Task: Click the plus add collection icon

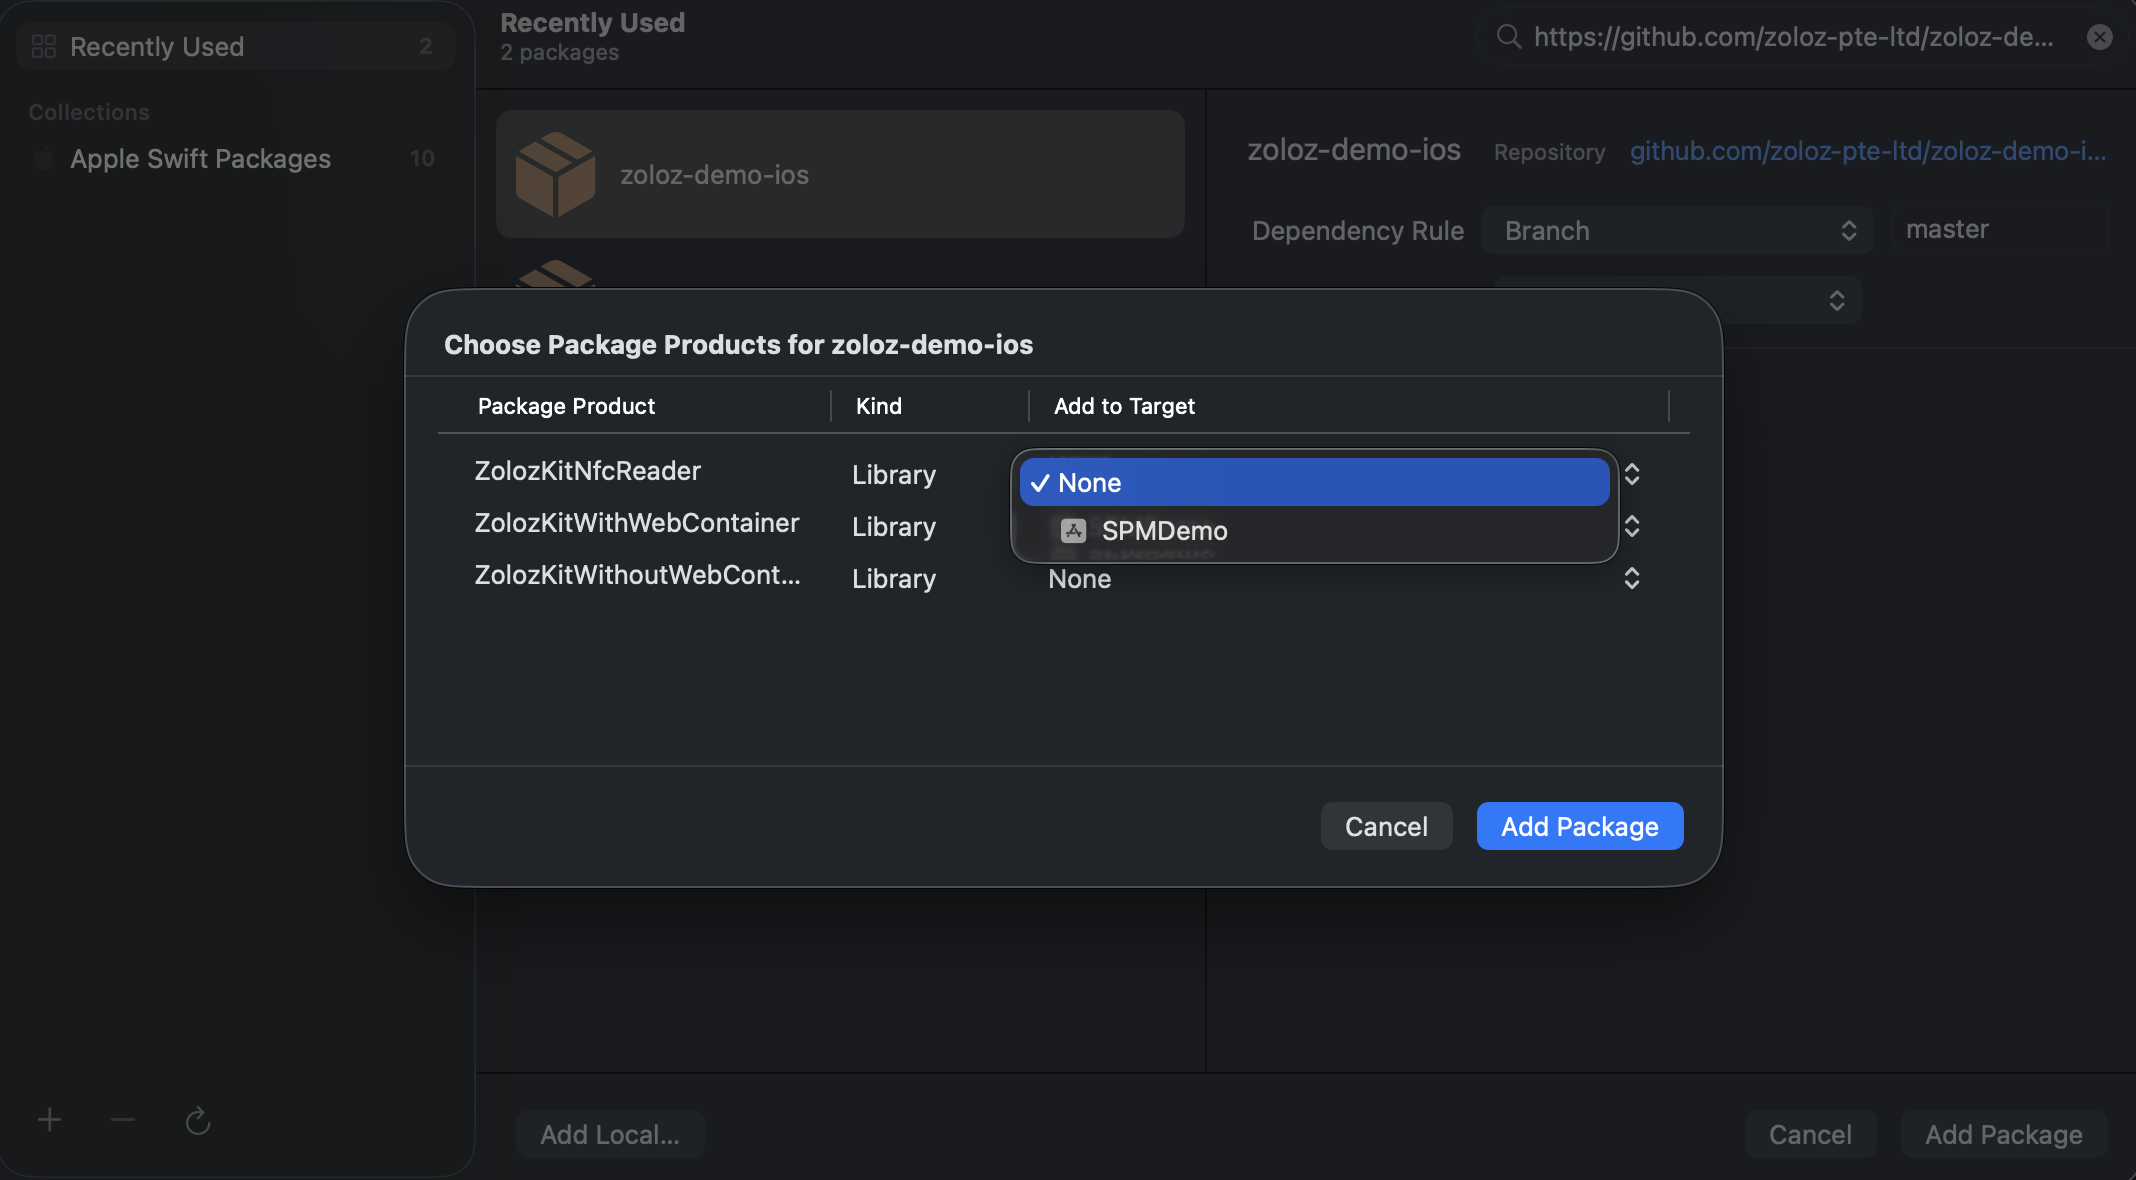Action: point(50,1120)
